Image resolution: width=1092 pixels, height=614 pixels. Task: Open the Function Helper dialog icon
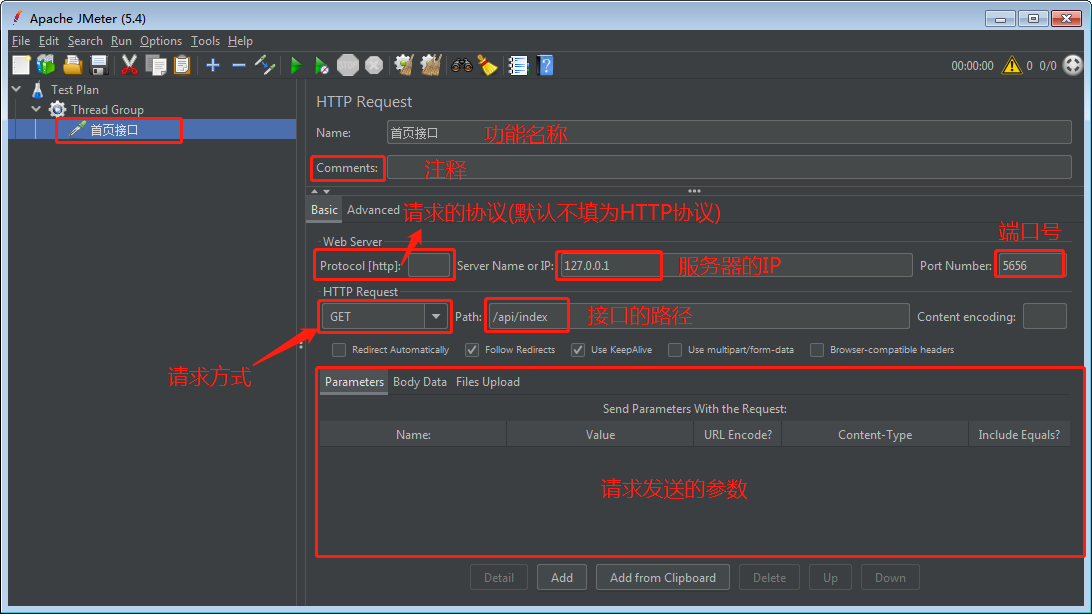[x=518, y=65]
